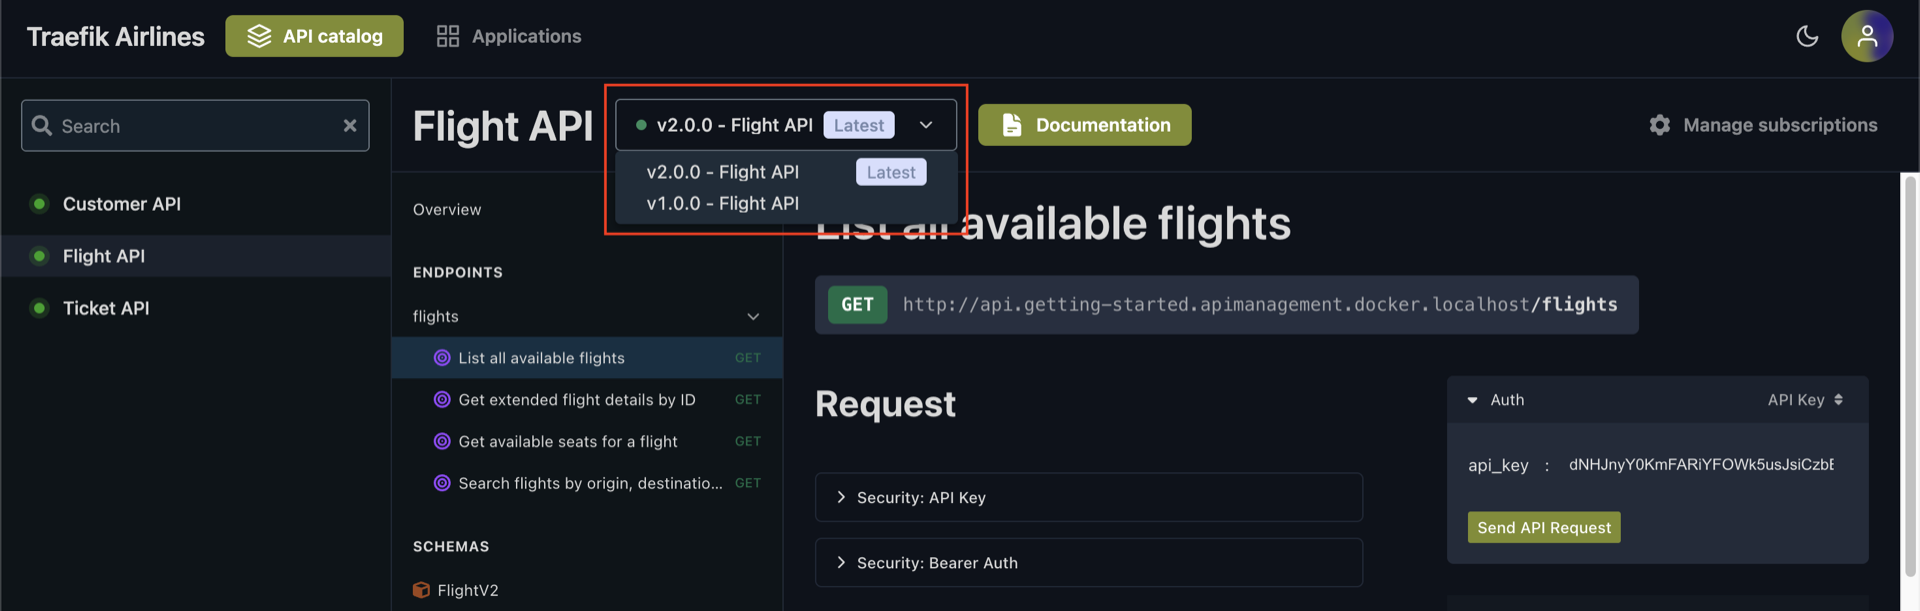
Task: Collapse the flights endpoint group
Action: 587,316
